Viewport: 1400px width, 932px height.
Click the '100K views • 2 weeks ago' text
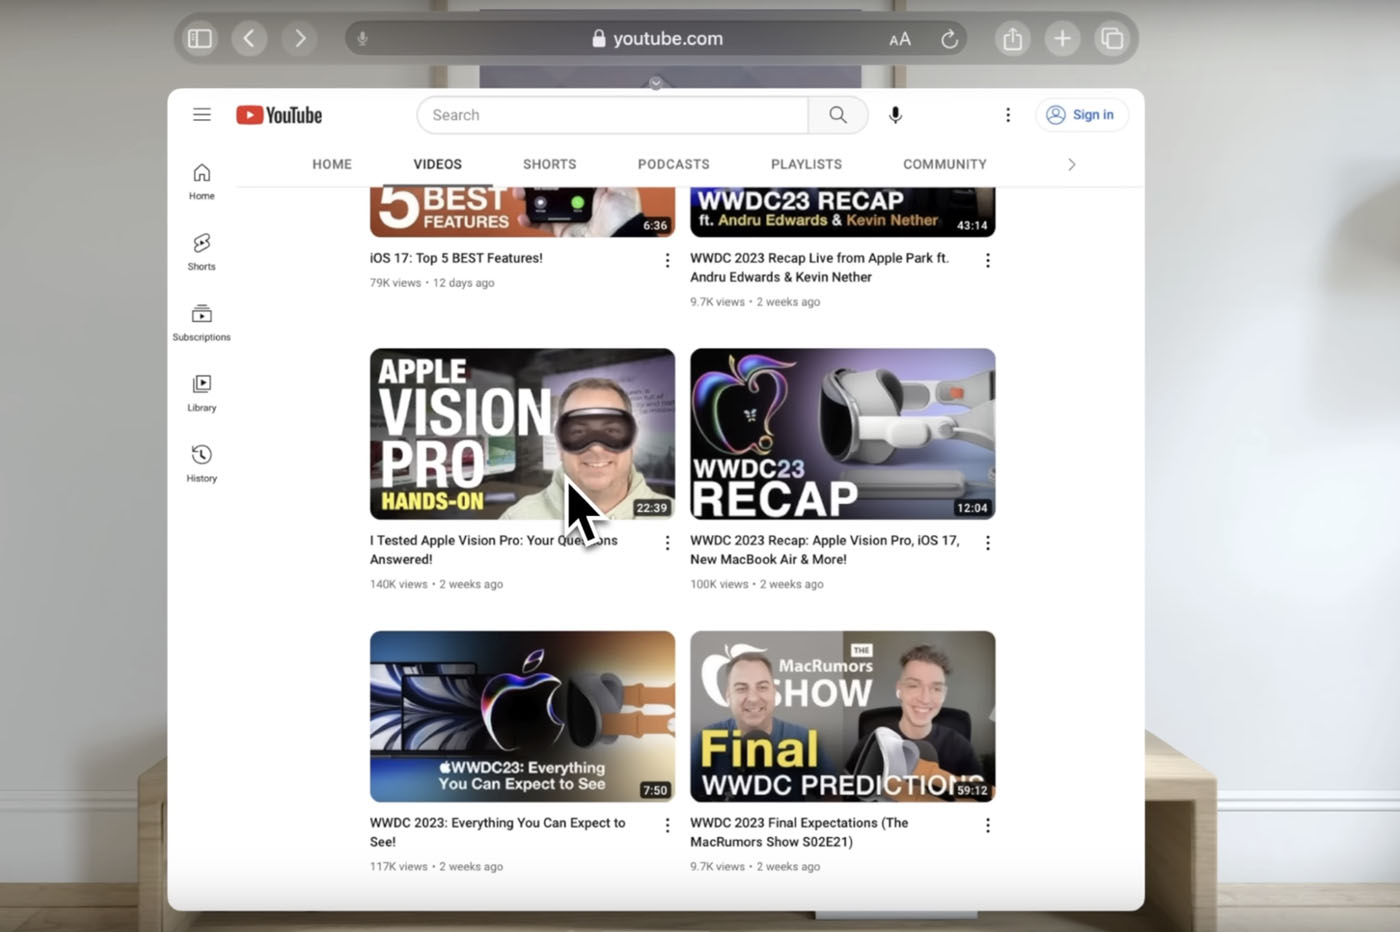point(757,584)
